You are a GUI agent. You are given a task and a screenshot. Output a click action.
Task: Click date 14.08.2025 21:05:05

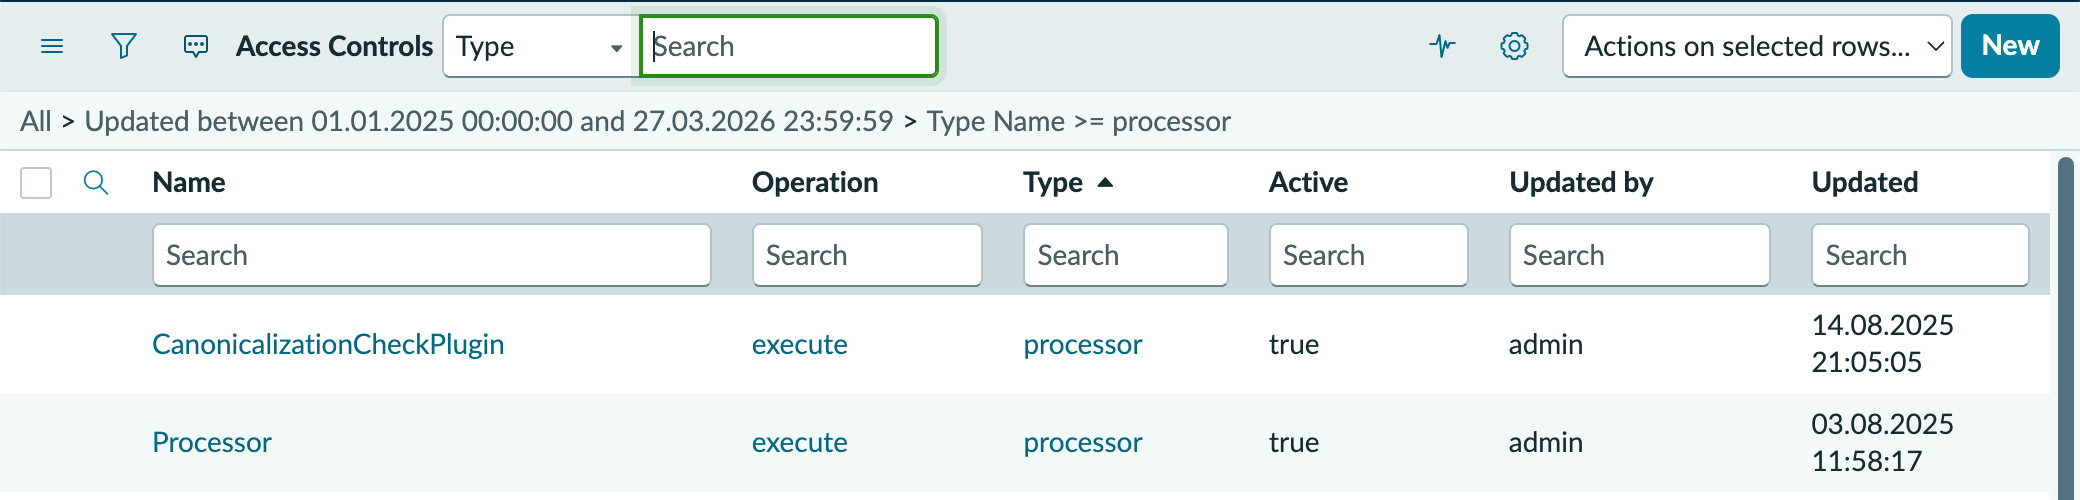tap(1883, 343)
